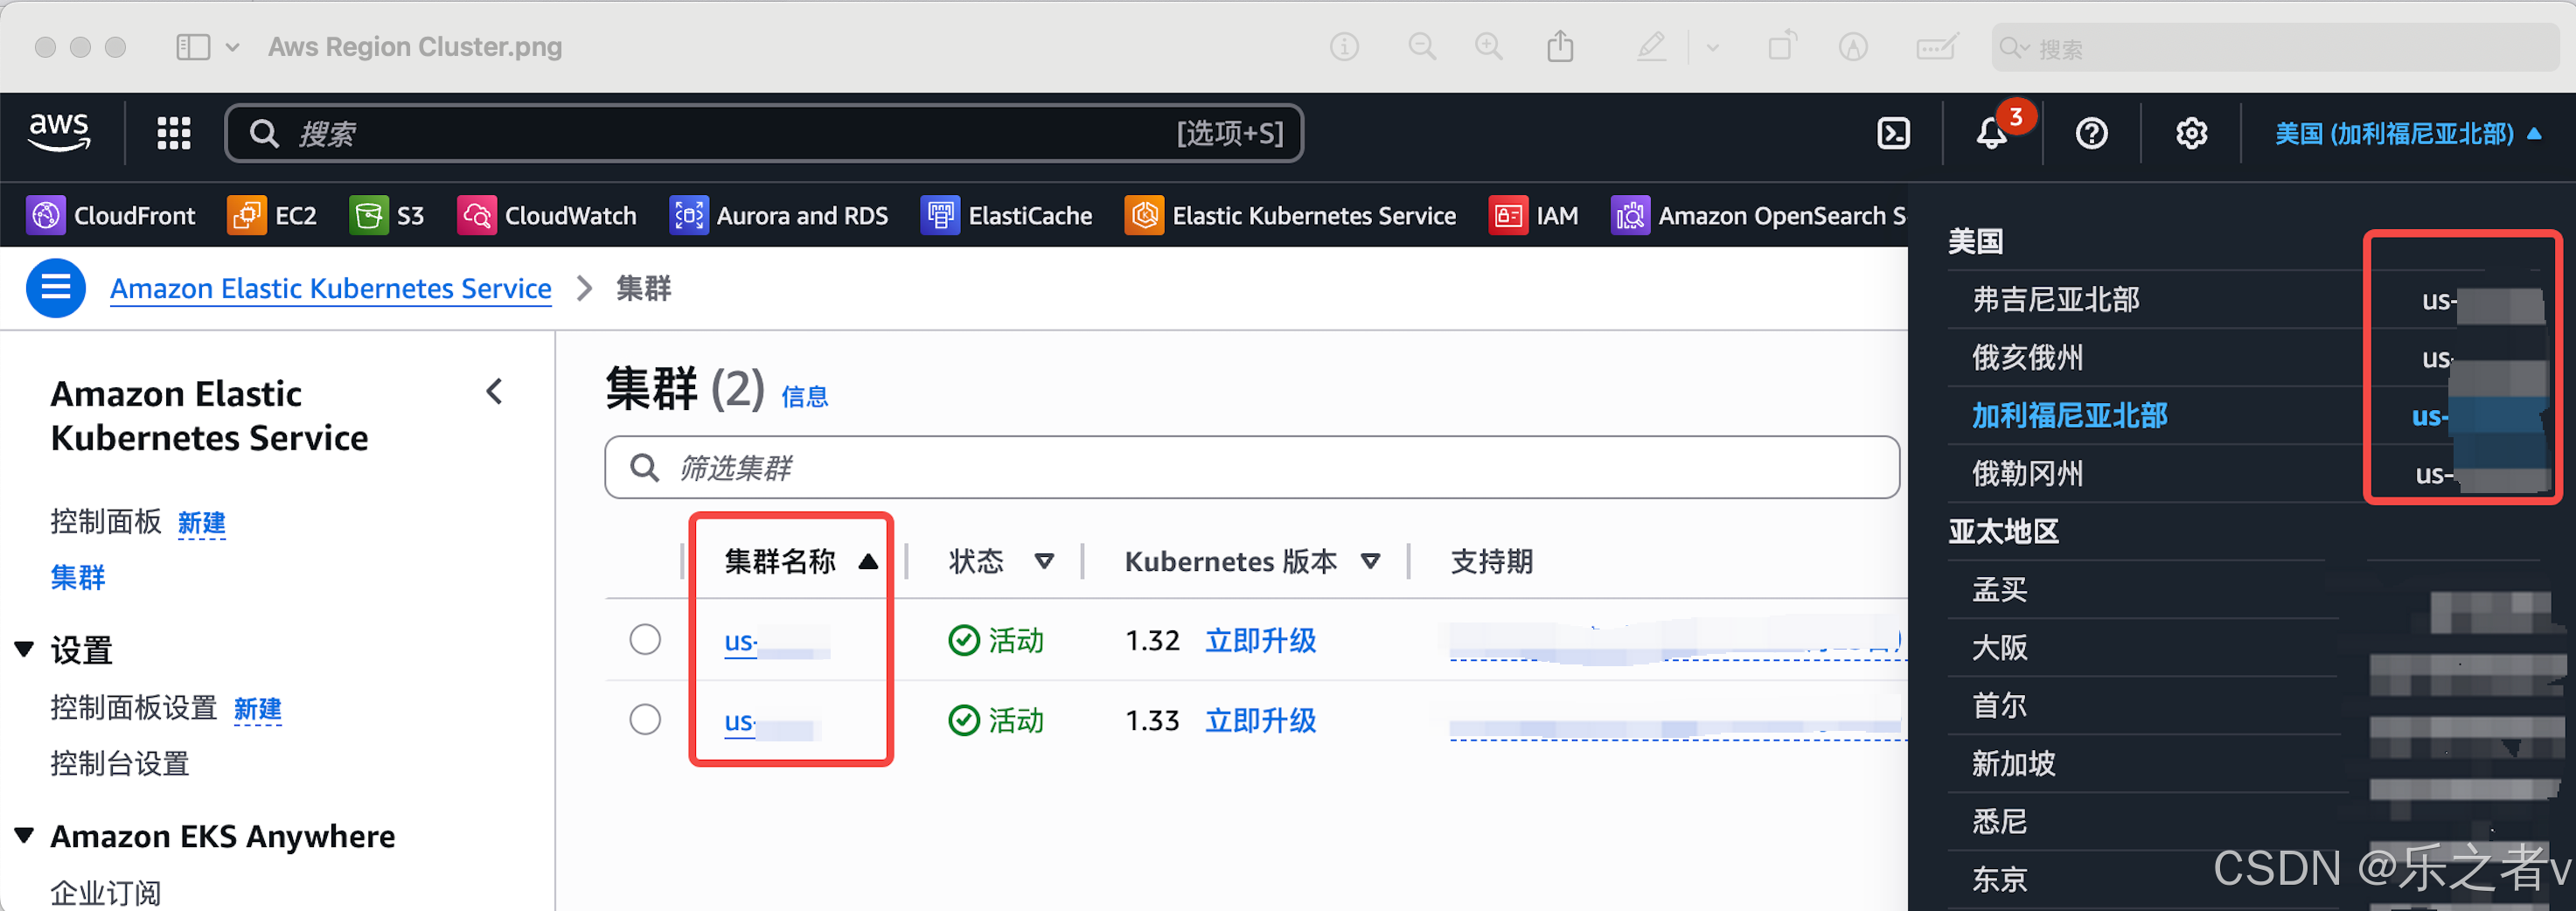
Task: Collapse the 设置 section in sidebar
Action: [25, 649]
